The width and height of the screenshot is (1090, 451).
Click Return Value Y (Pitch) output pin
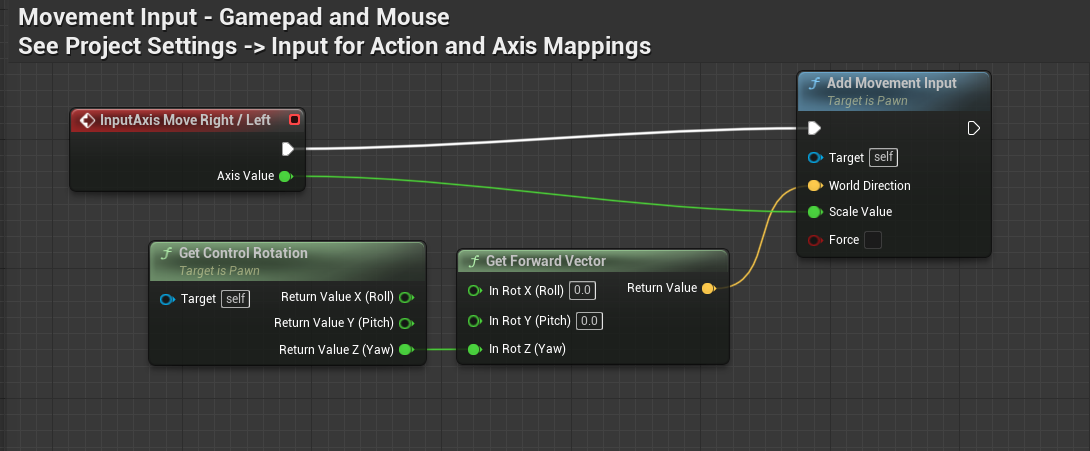(407, 323)
